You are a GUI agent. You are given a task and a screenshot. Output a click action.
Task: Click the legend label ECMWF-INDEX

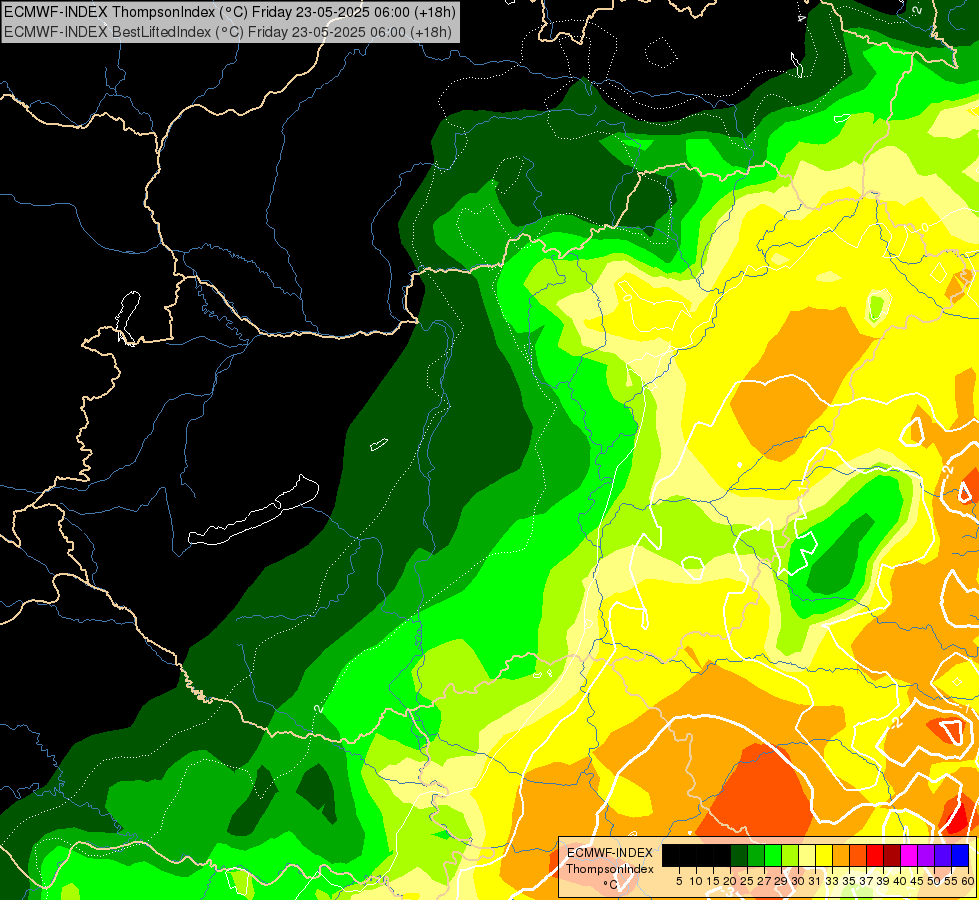pyautogui.click(x=610, y=853)
